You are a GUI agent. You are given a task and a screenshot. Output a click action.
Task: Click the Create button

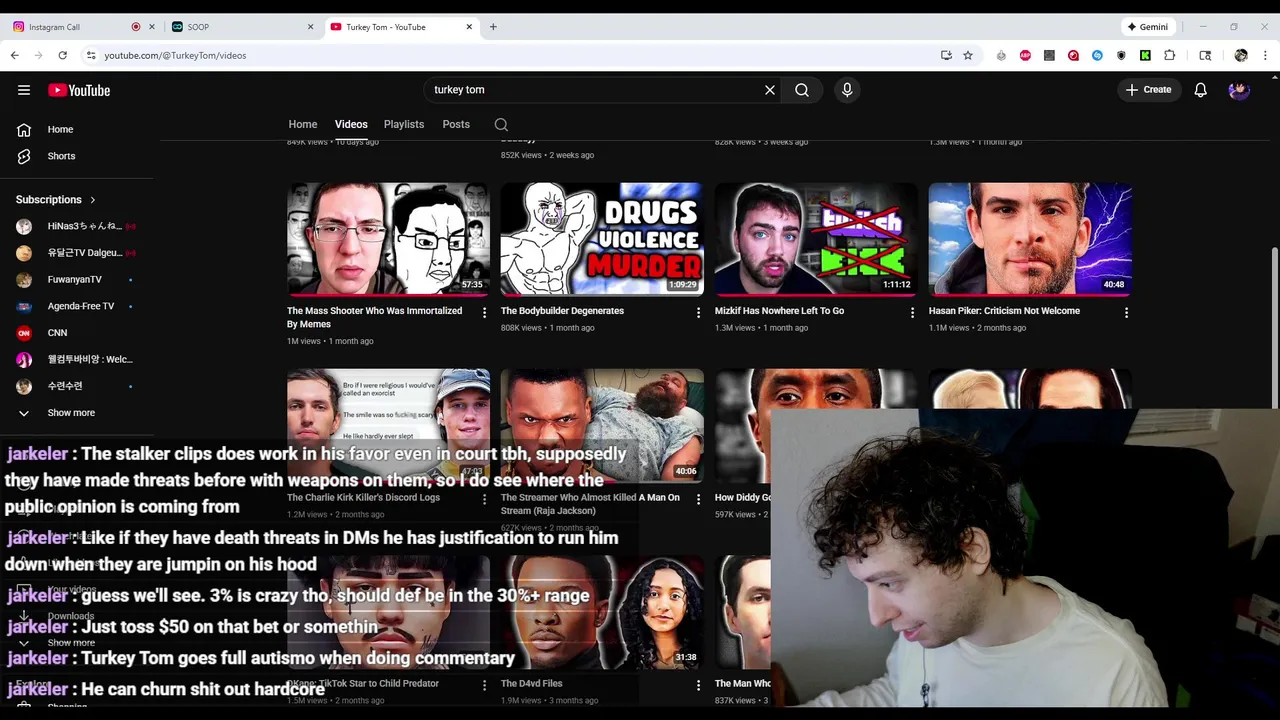1148,90
